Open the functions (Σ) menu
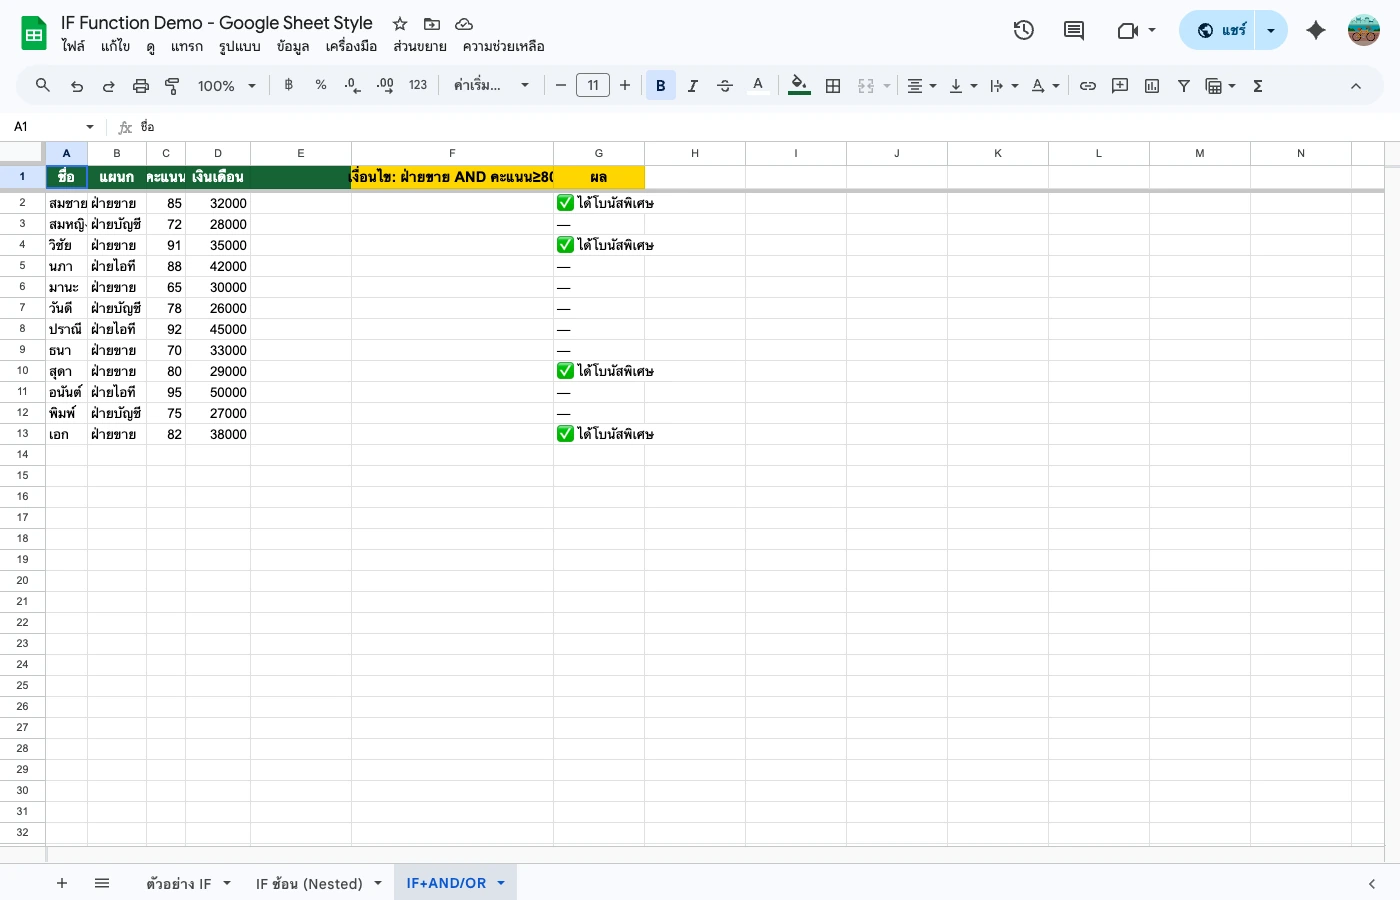Image resolution: width=1400 pixels, height=900 pixels. (1257, 85)
